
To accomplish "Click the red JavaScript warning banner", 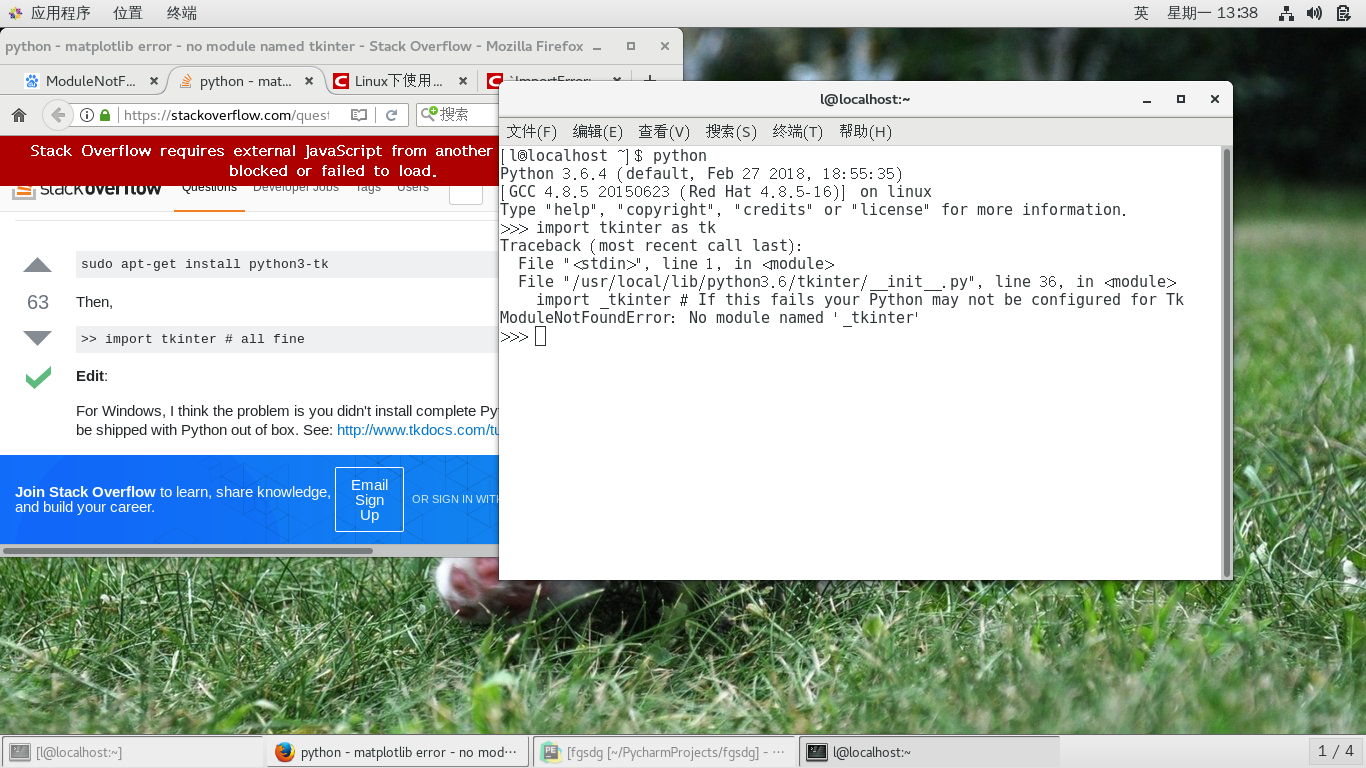I will coord(250,161).
